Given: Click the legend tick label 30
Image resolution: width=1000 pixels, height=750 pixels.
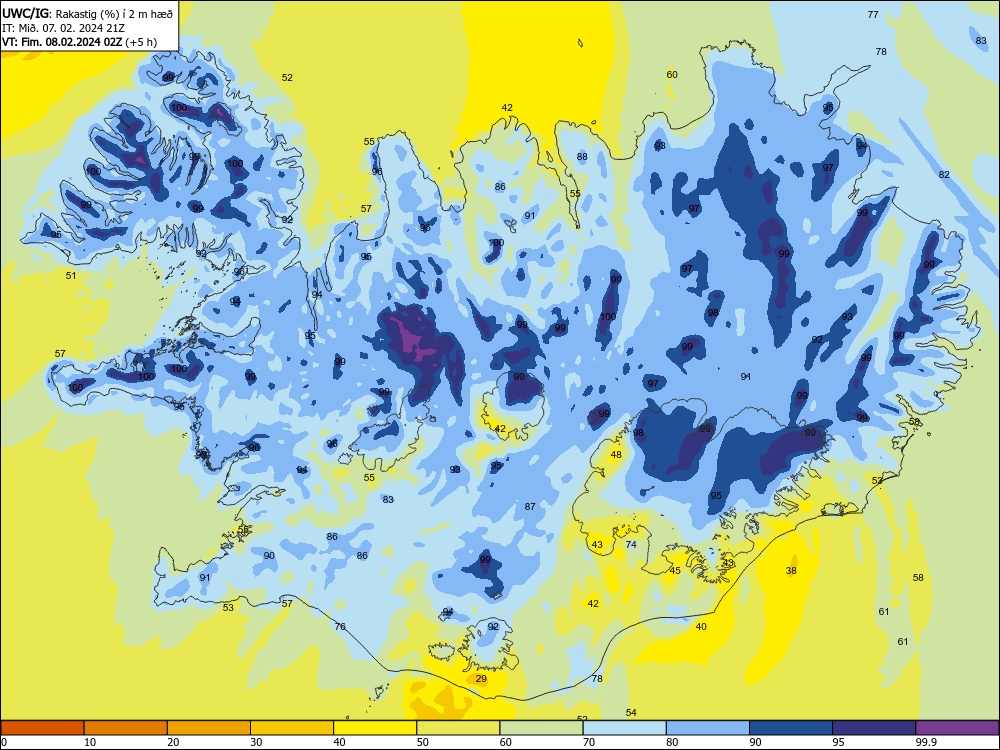Looking at the screenshot, I should point(256,742).
